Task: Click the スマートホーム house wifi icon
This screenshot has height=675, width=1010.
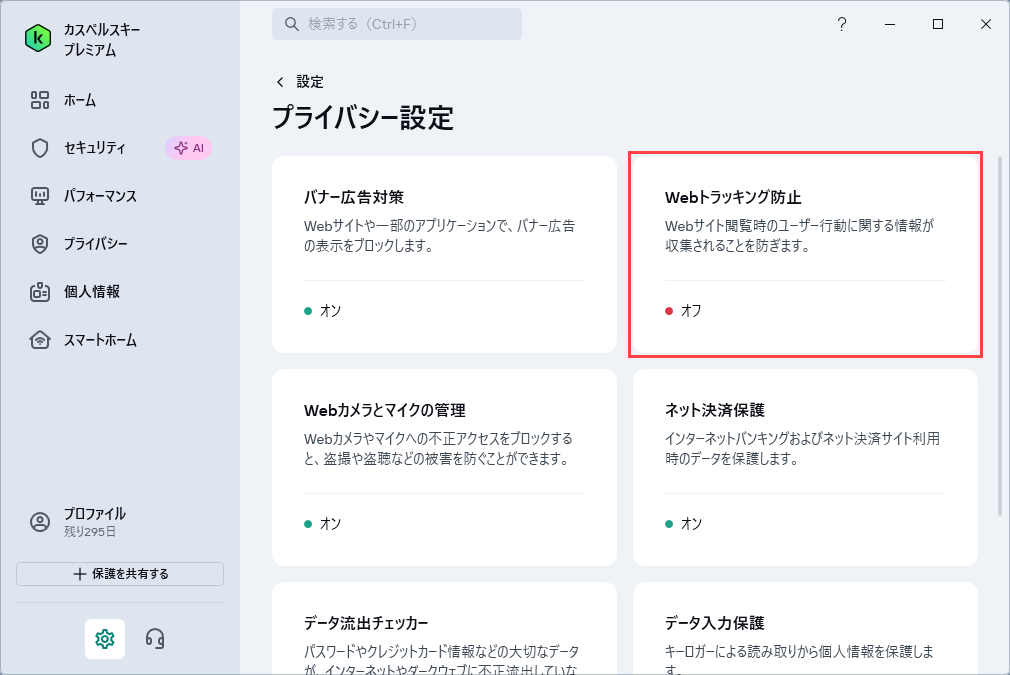Action: pos(40,339)
